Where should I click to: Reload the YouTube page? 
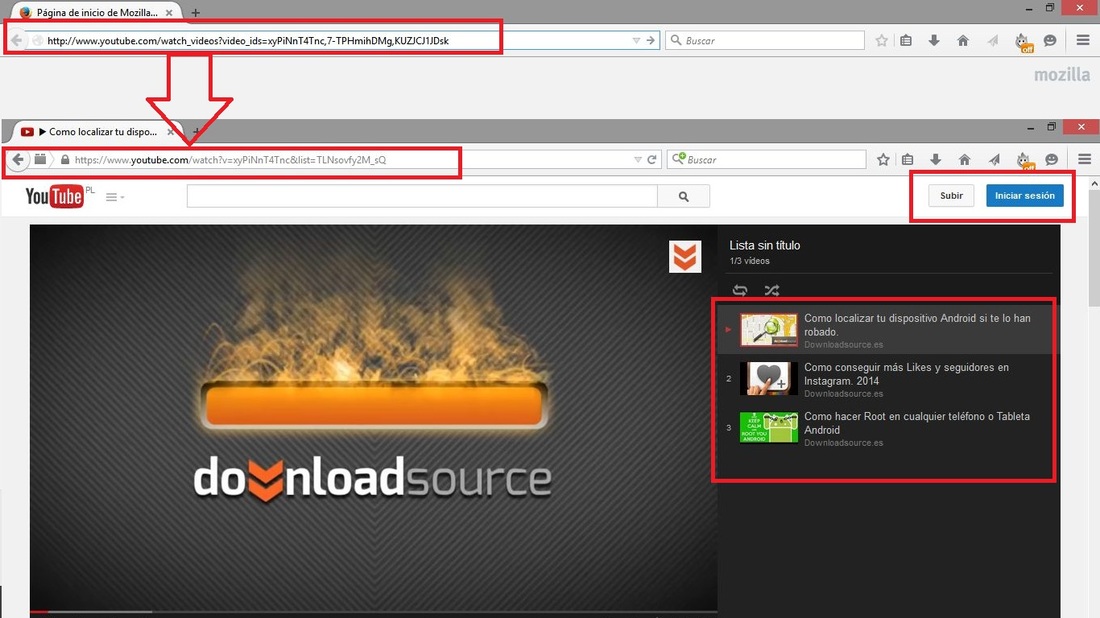click(x=652, y=160)
